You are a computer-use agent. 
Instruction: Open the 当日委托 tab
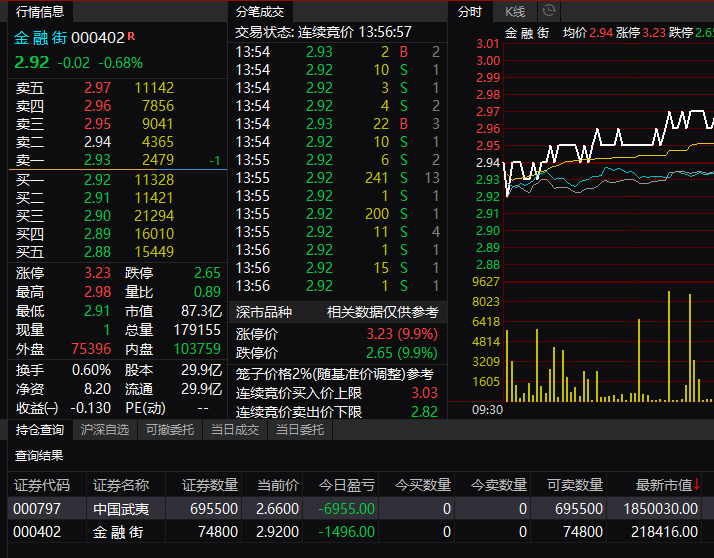point(300,430)
